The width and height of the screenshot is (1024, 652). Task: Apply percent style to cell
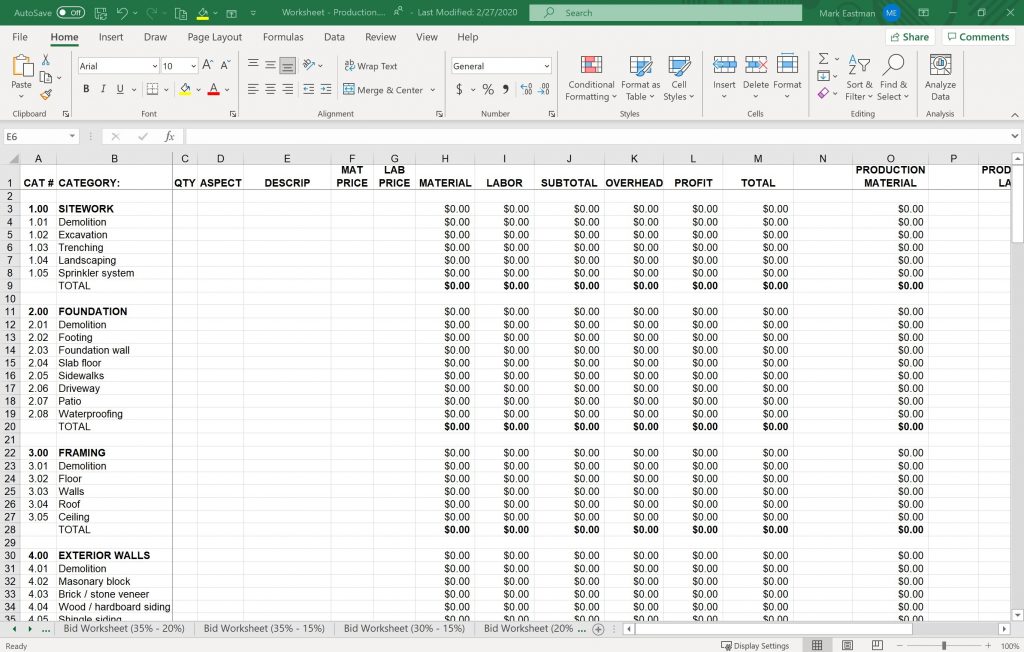click(x=488, y=89)
